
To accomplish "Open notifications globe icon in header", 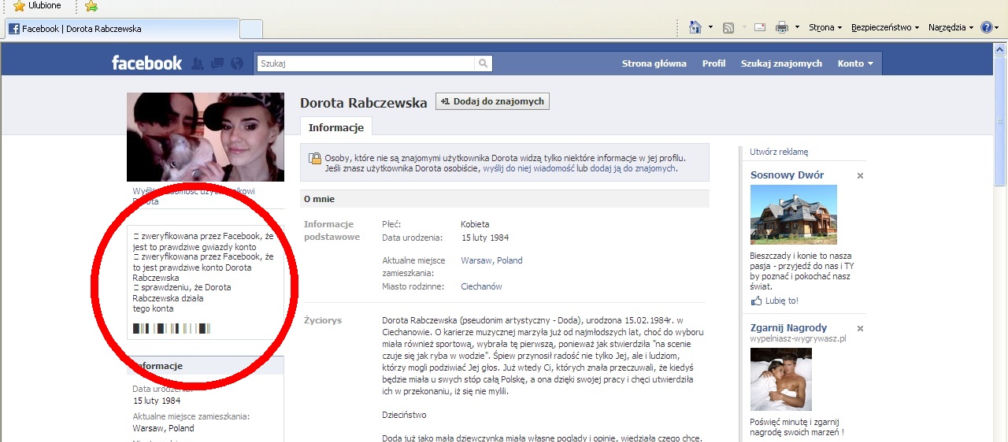I will [x=237, y=64].
